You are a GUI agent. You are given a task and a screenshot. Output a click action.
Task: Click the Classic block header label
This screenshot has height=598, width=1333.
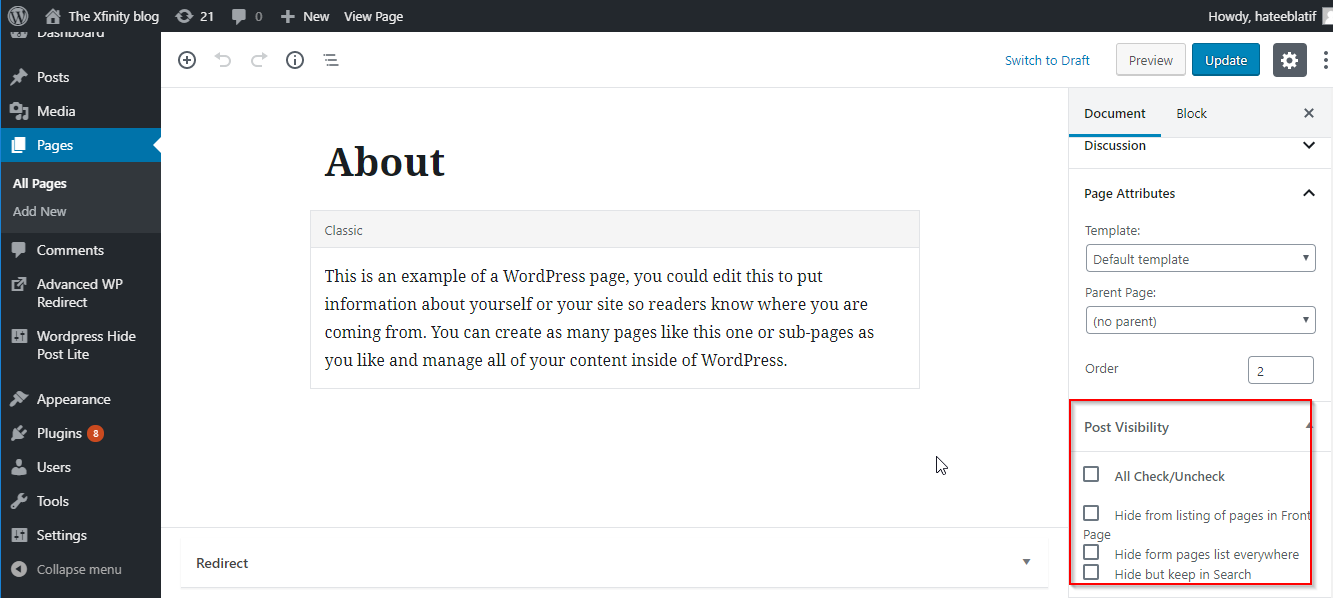(x=344, y=230)
